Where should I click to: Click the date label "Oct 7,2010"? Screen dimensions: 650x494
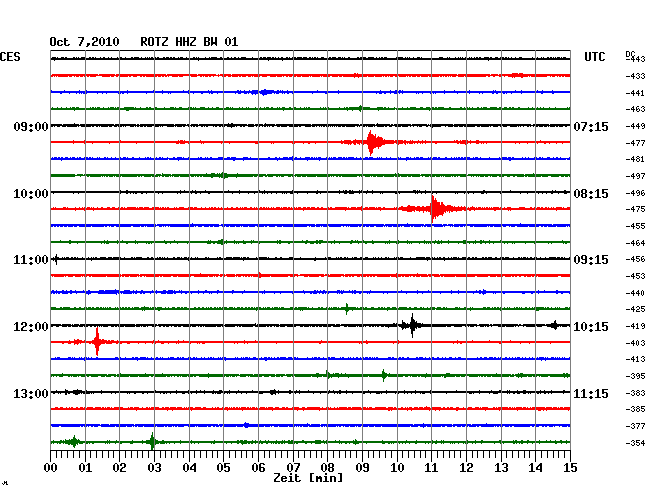(x=84, y=42)
